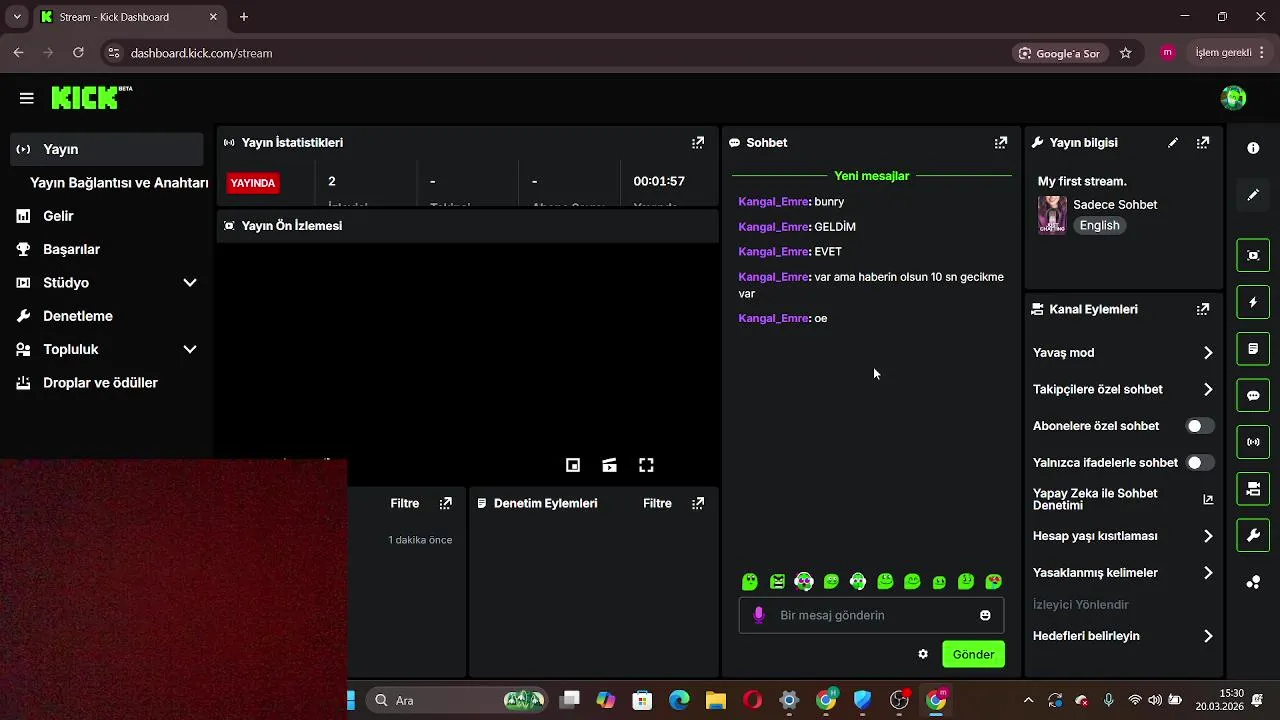
Task: Toggle the broadcast stats widget in the right sidebar
Action: [1253, 442]
